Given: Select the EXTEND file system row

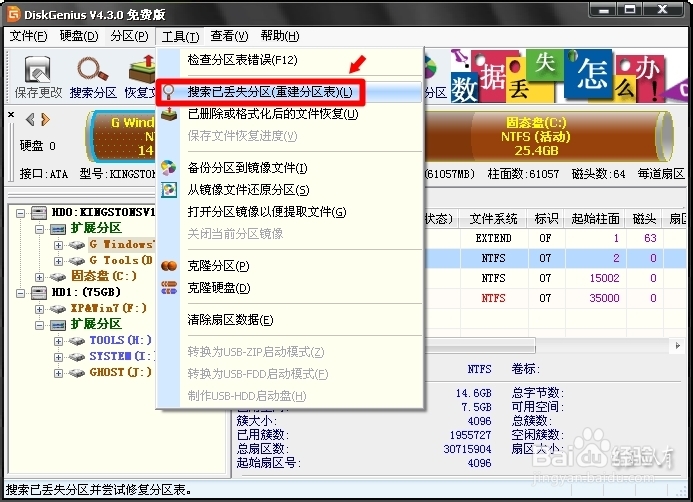Looking at the screenshot, I should tap(555, 238).
